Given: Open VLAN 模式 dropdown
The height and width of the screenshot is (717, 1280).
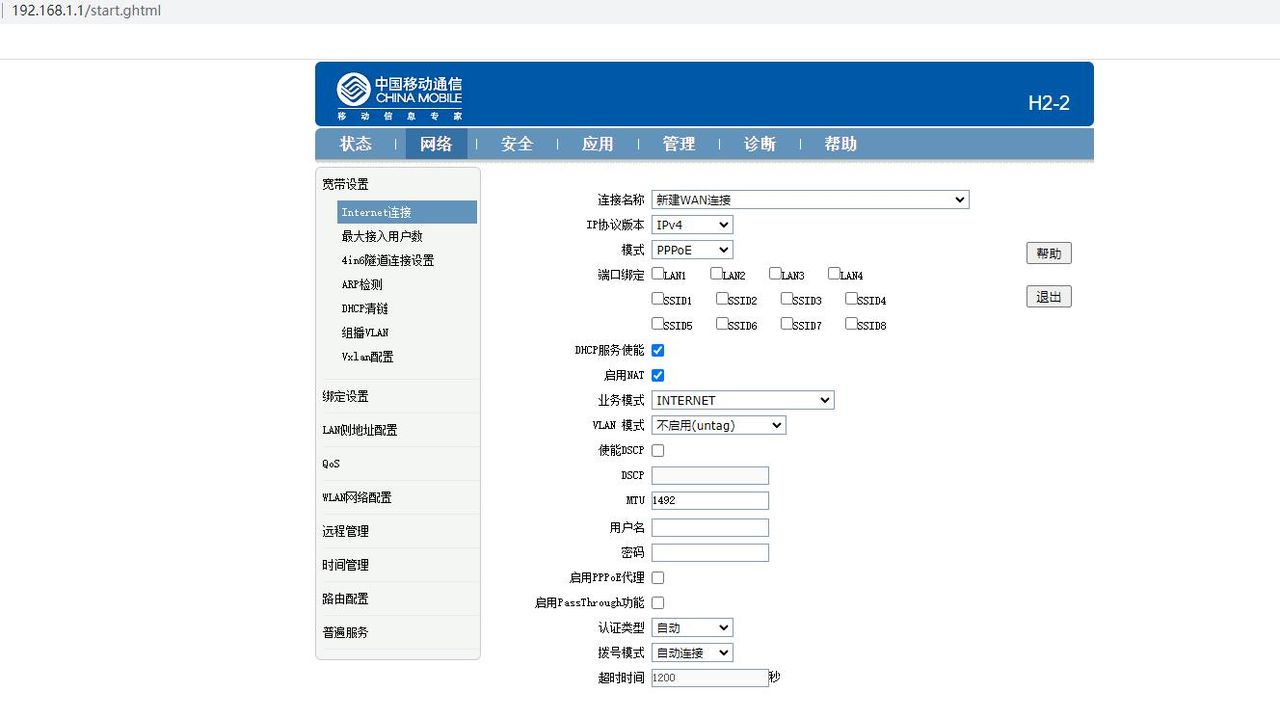Looking at the screenshot, I should [719, 425].
